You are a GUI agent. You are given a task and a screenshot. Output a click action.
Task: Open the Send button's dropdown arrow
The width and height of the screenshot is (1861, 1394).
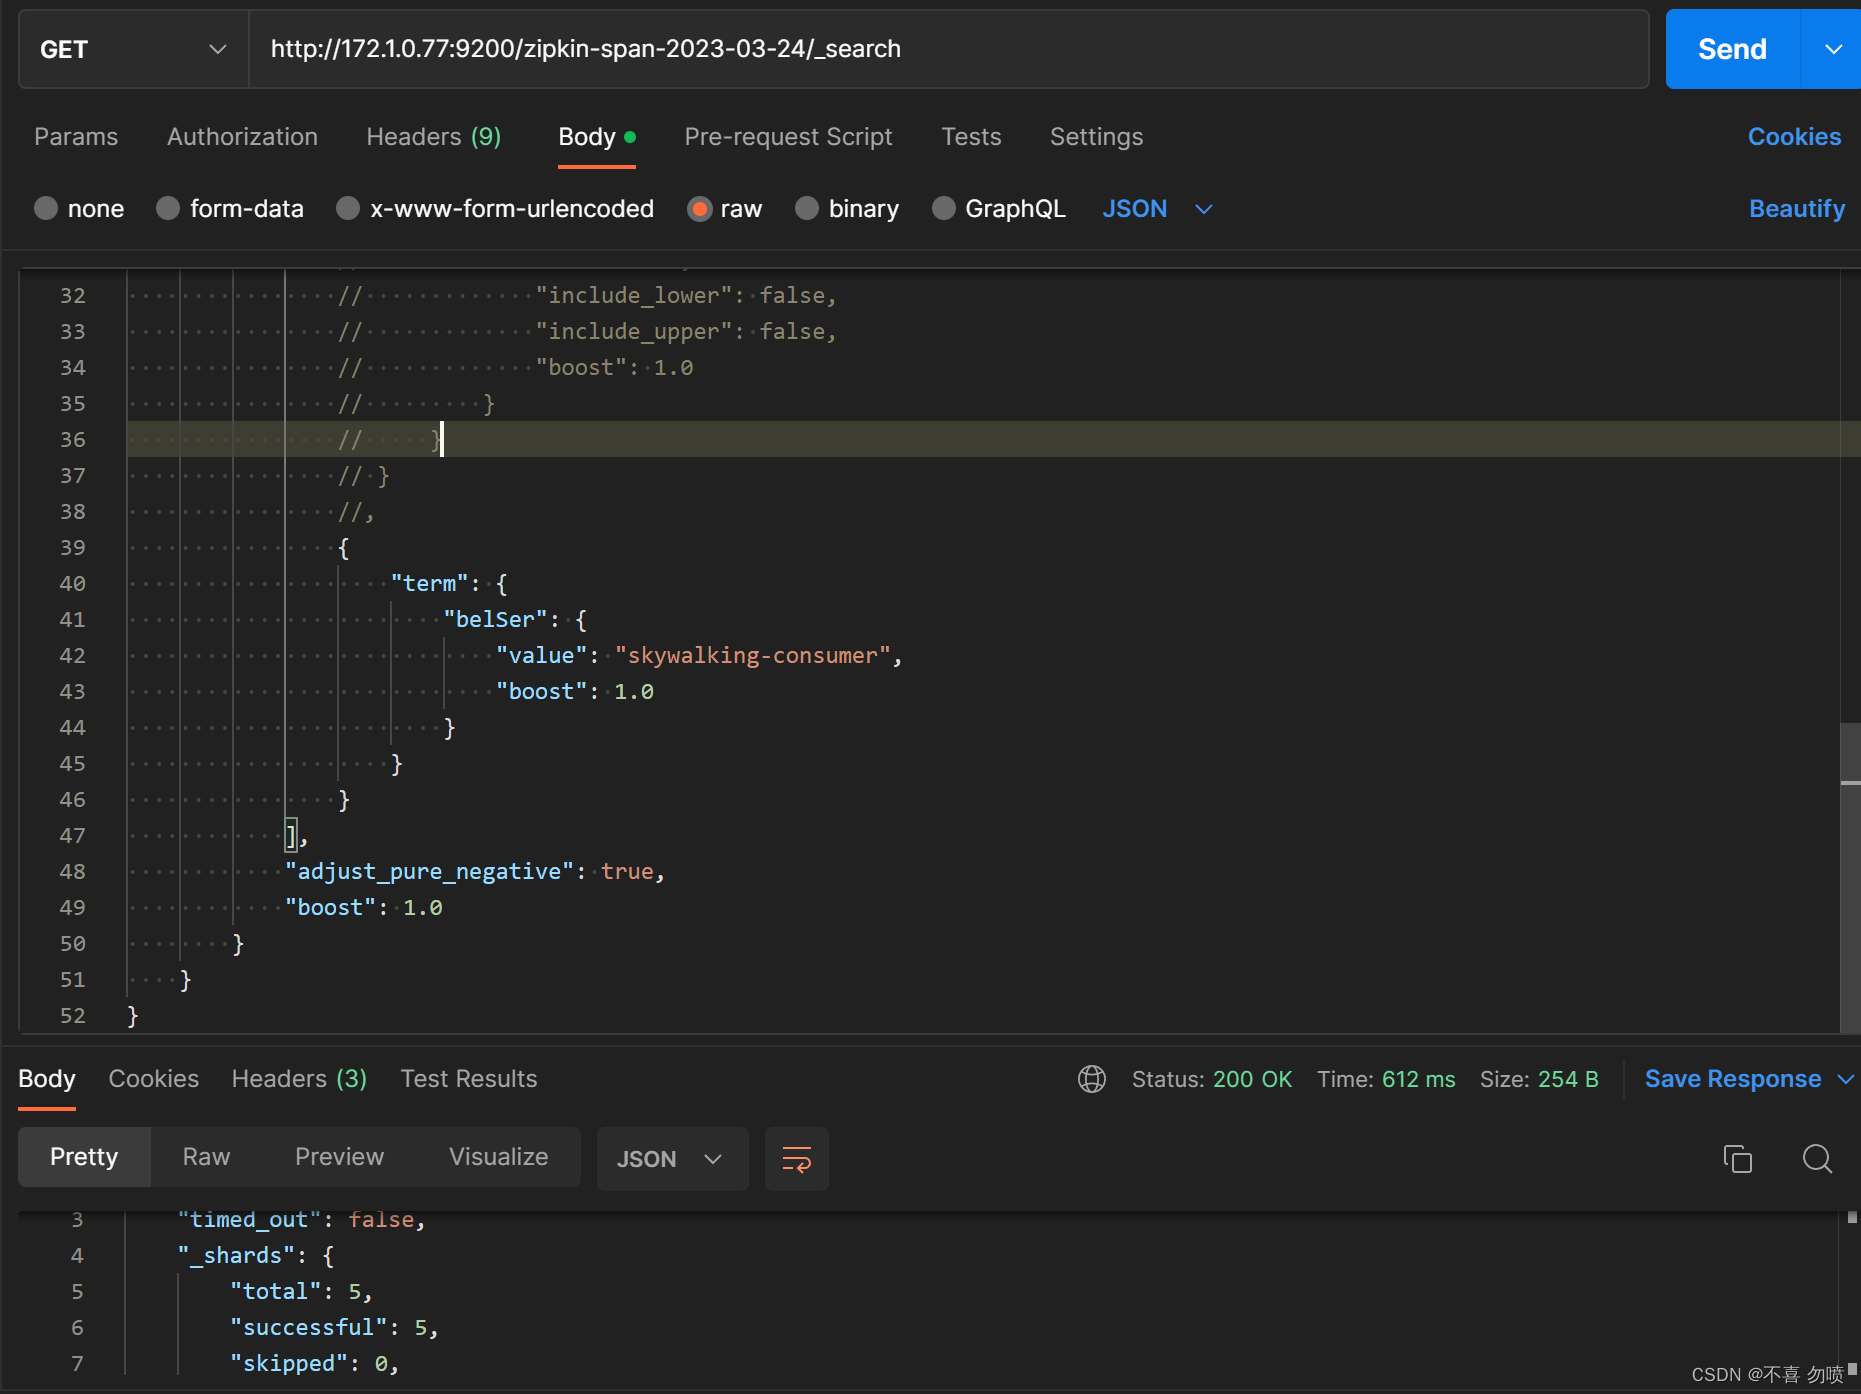tap(1832, 49)
